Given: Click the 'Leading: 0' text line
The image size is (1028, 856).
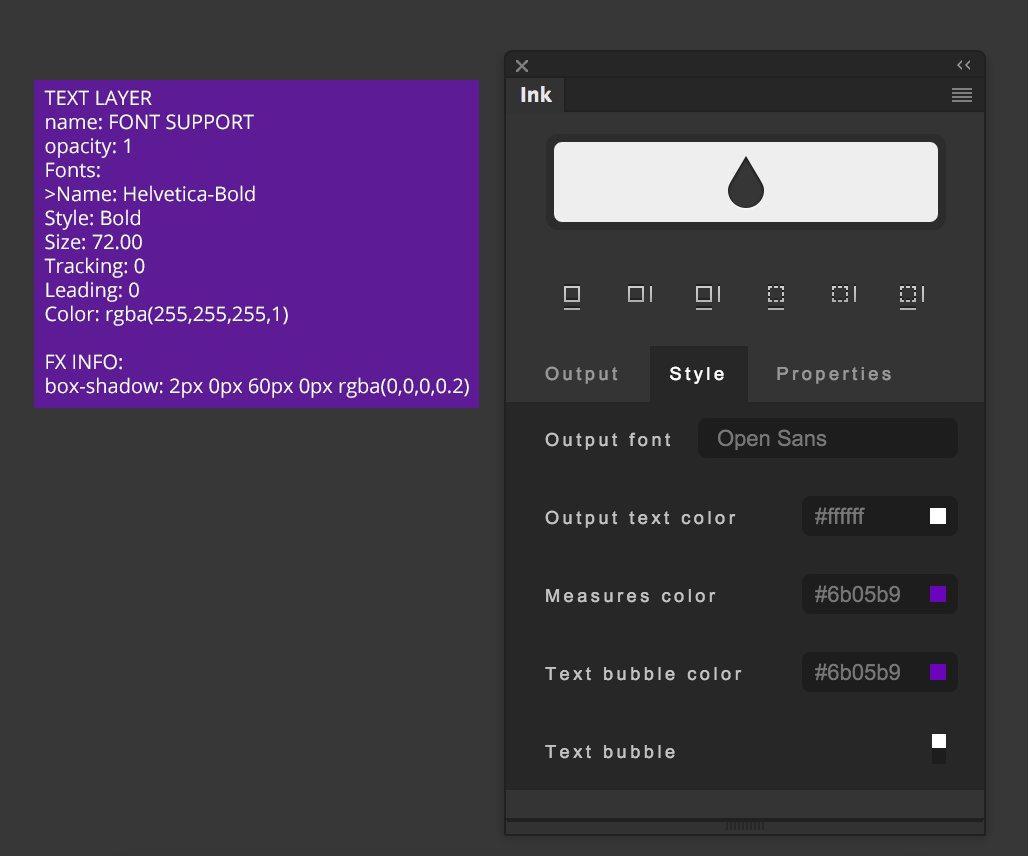Looking at the screenshot, I should (92, 290).
